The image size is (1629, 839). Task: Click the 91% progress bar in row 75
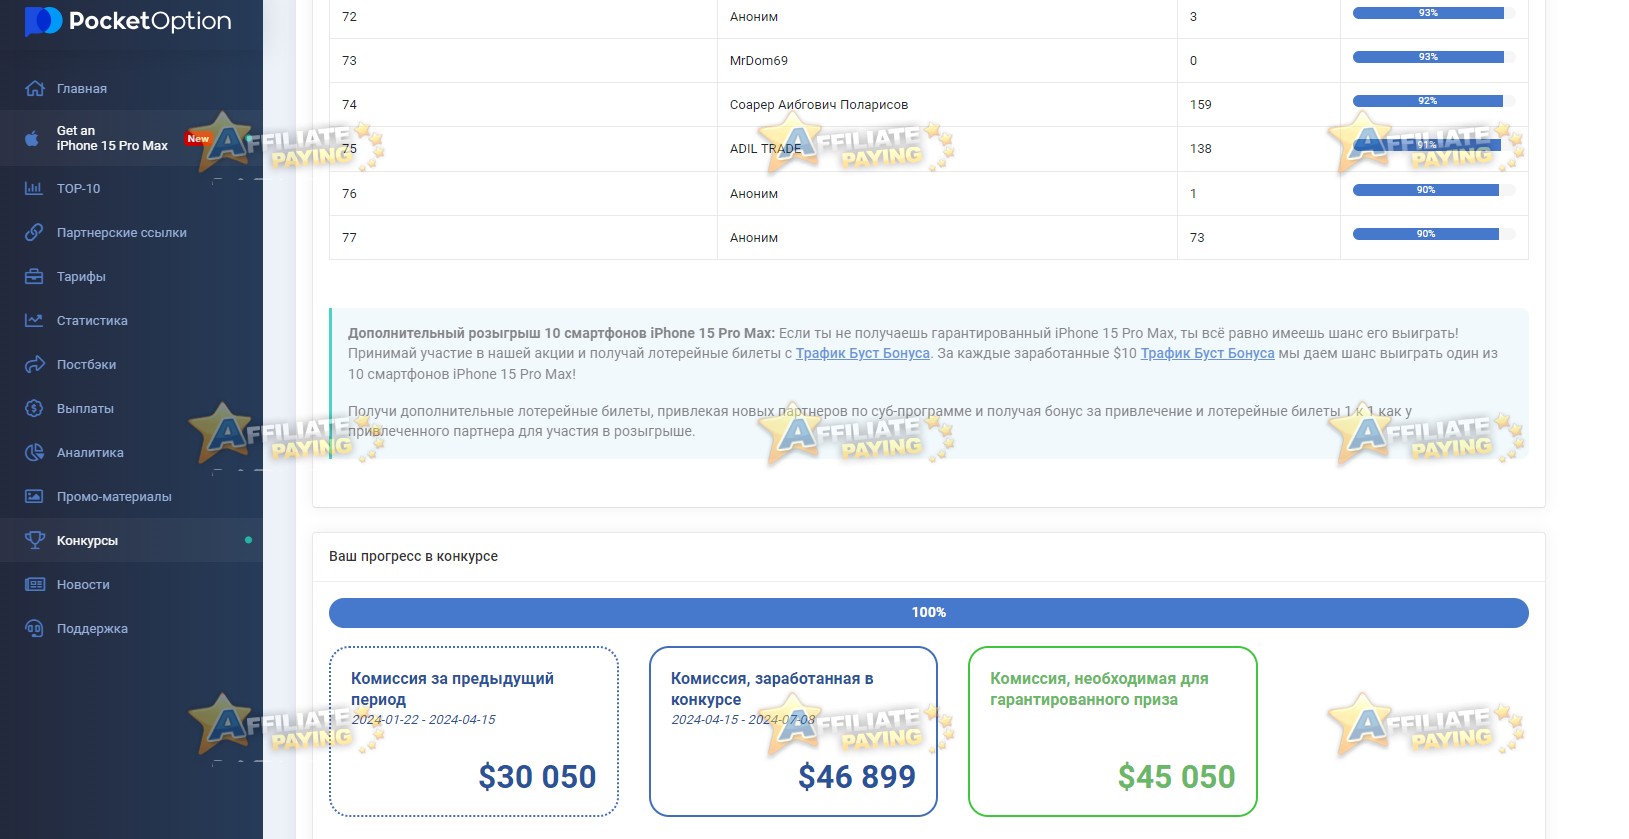pyautogui.click(x=1434, y=145)
